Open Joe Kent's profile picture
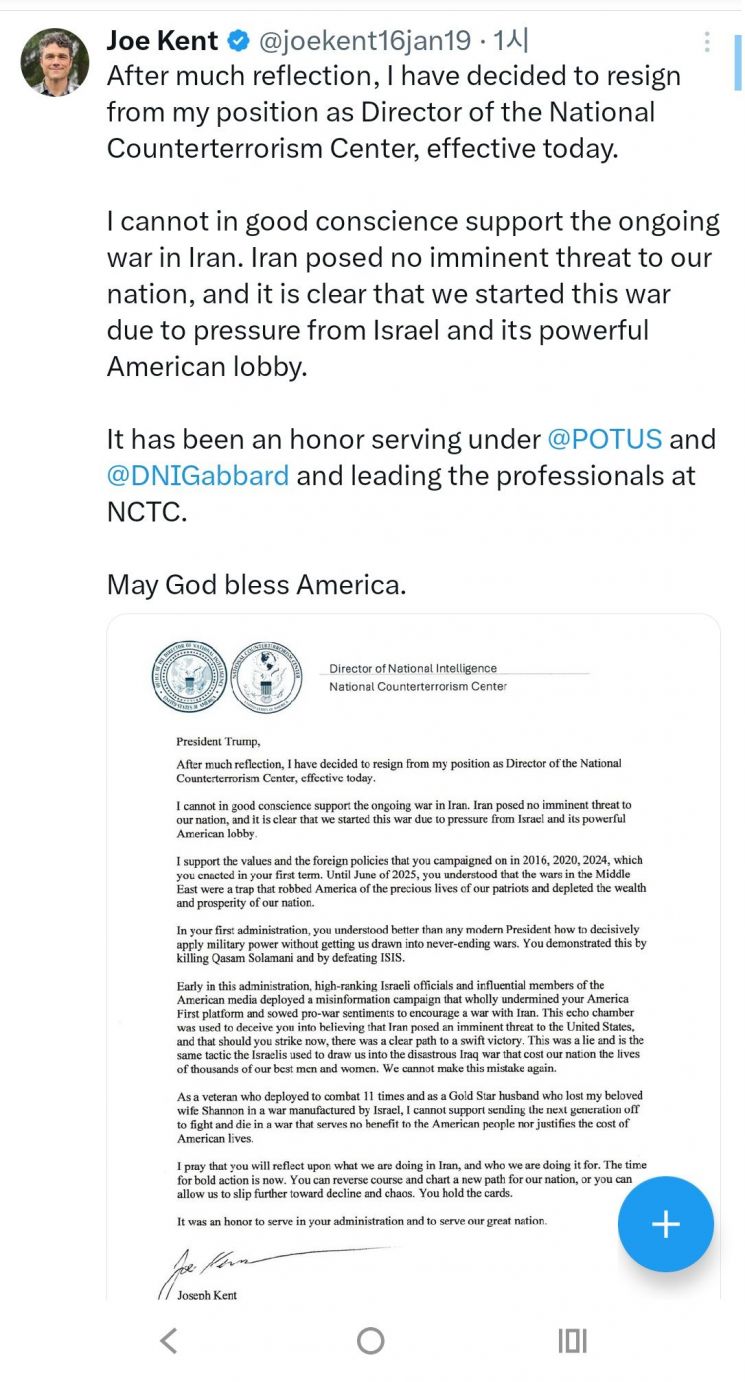Viewport: 745px width, 1382px height. pyautogui.click(x=54, y=62)
